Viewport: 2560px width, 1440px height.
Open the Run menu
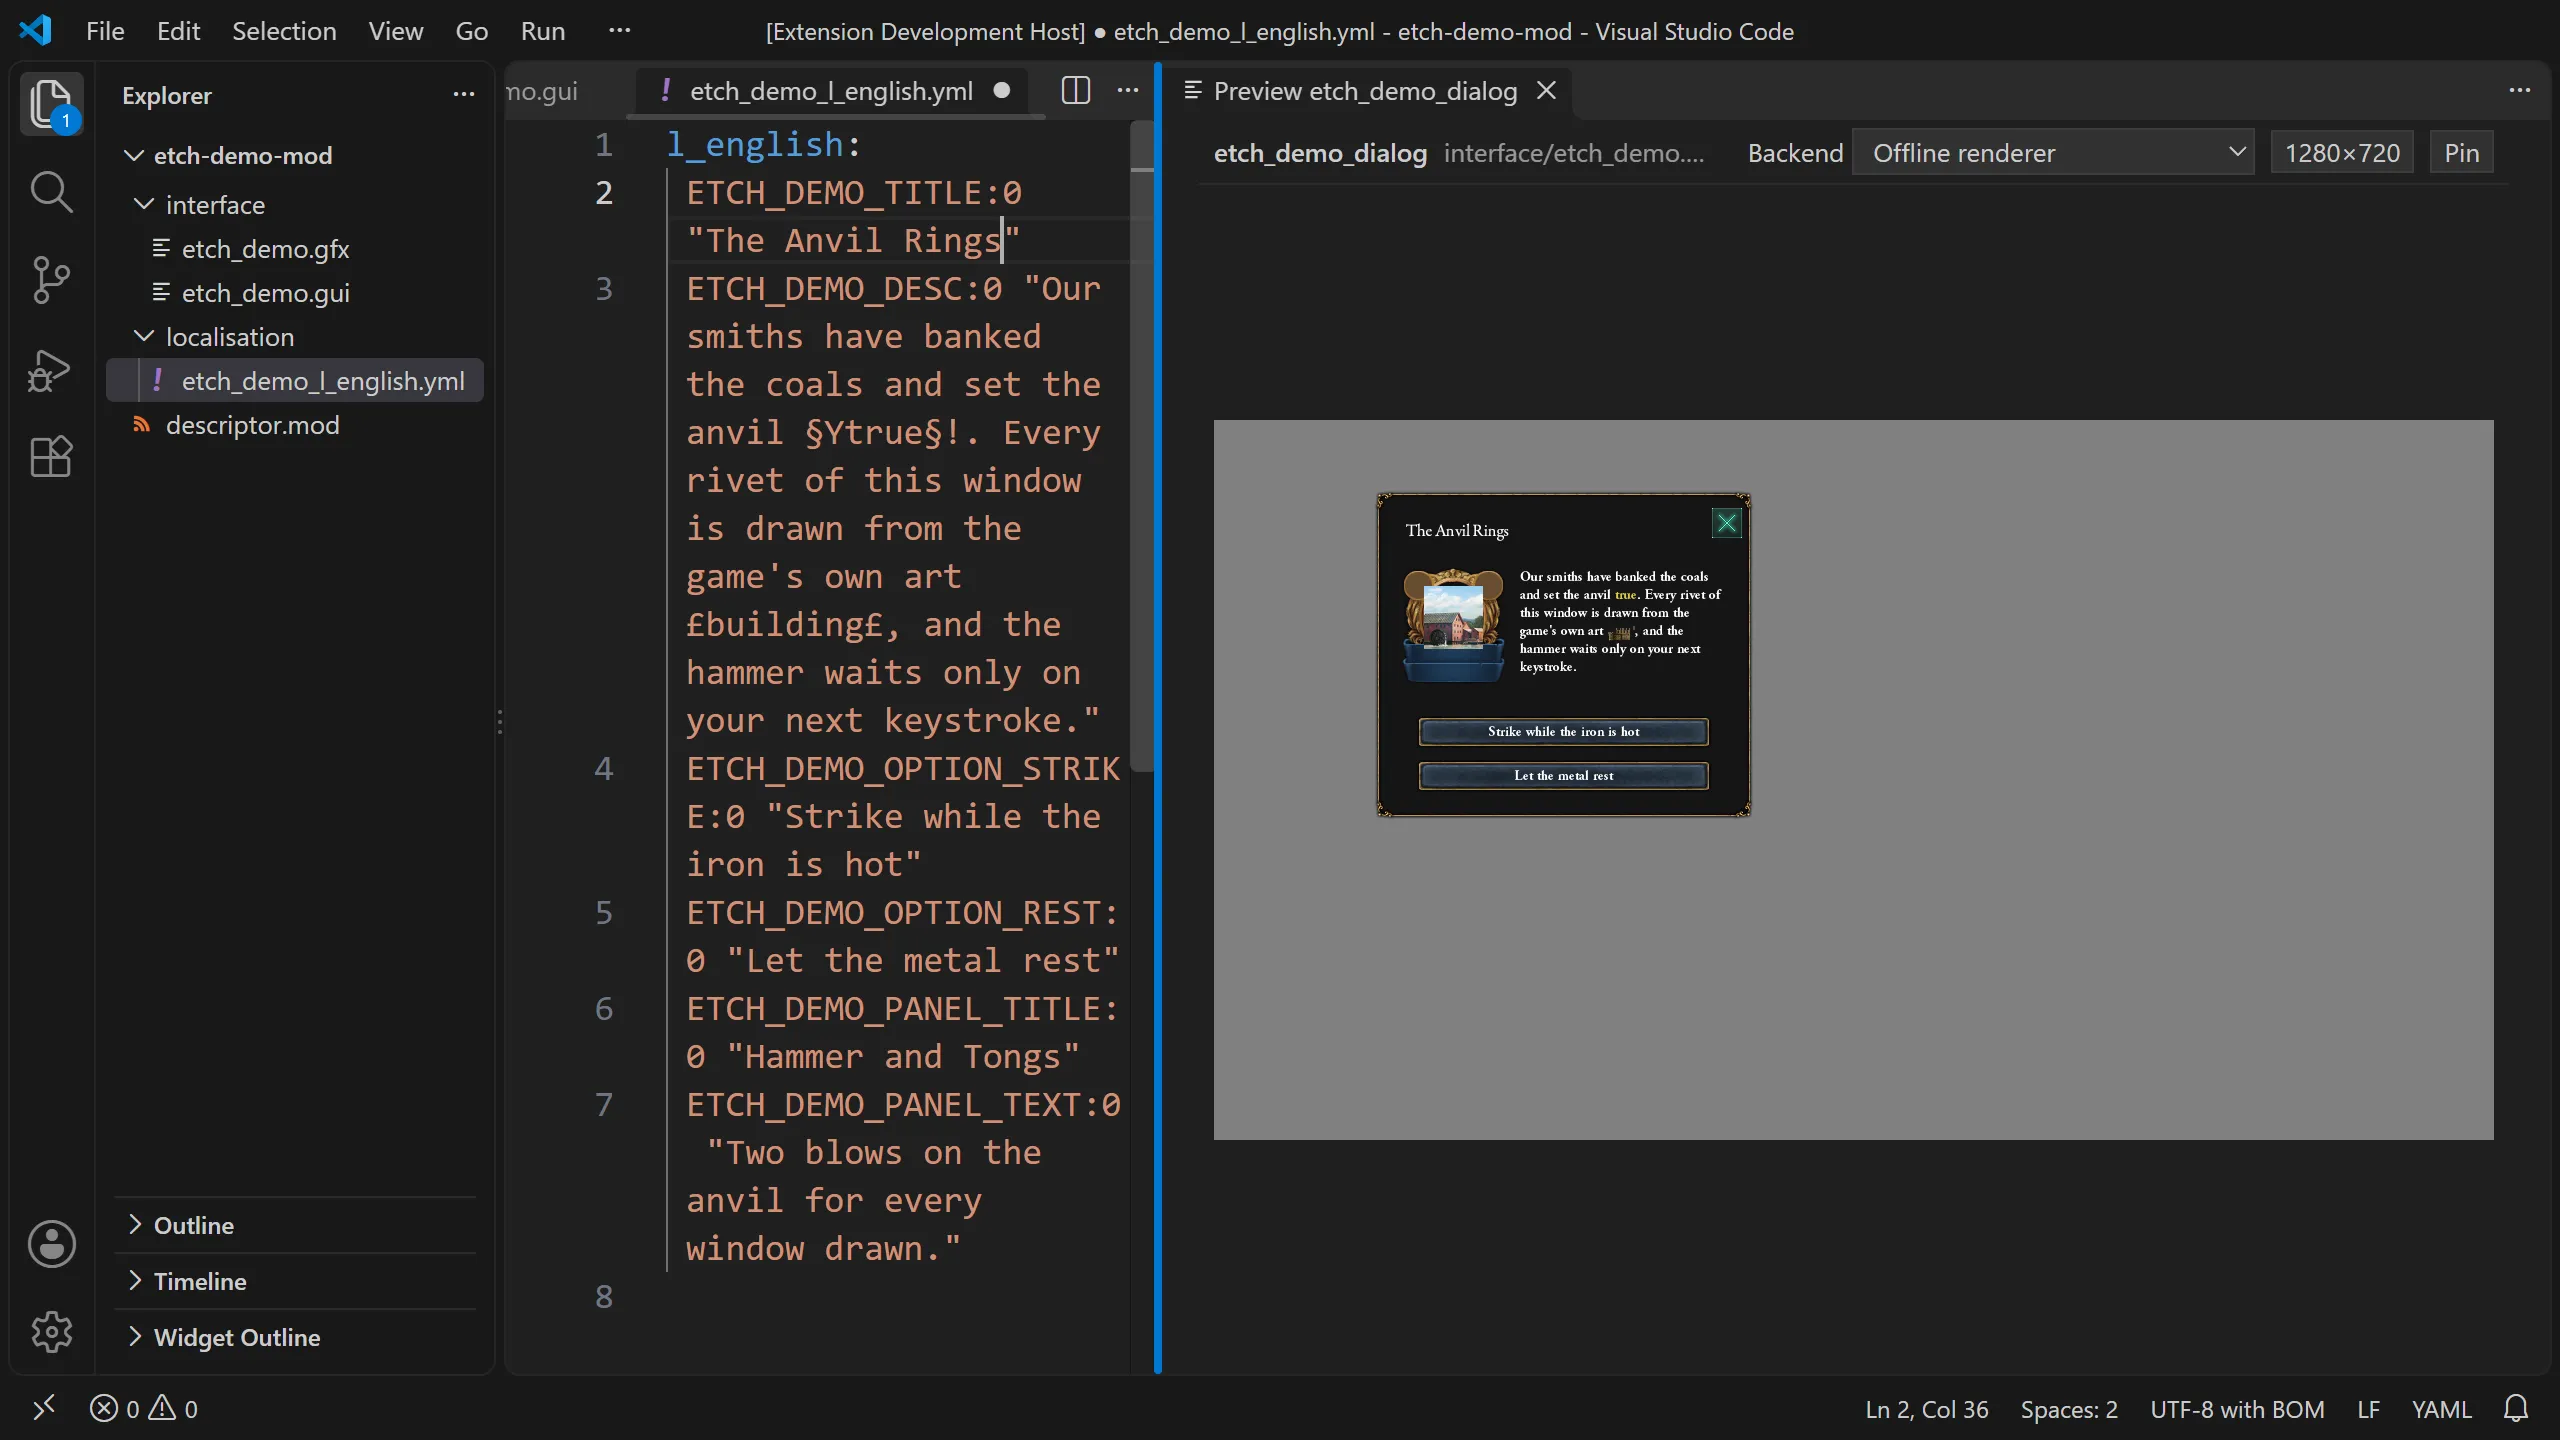[x=543, y=31]
